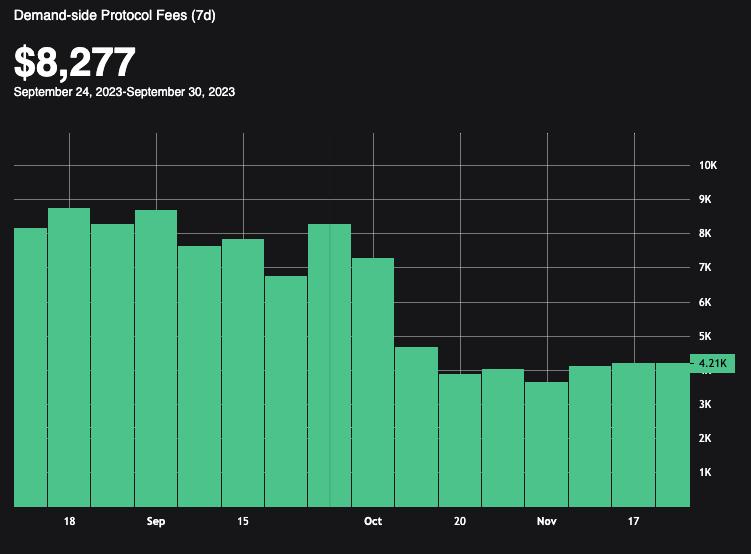Click the Oct label on the time axis
The height and width of the screenshot is (554, 751).
pyautogui.click(x=372, y=522)
